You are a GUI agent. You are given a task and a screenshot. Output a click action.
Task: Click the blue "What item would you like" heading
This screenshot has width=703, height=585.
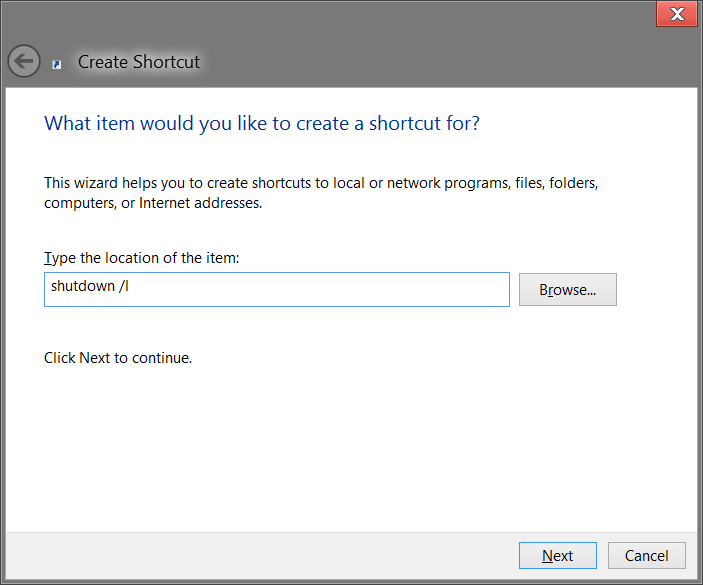pos(262,124)
